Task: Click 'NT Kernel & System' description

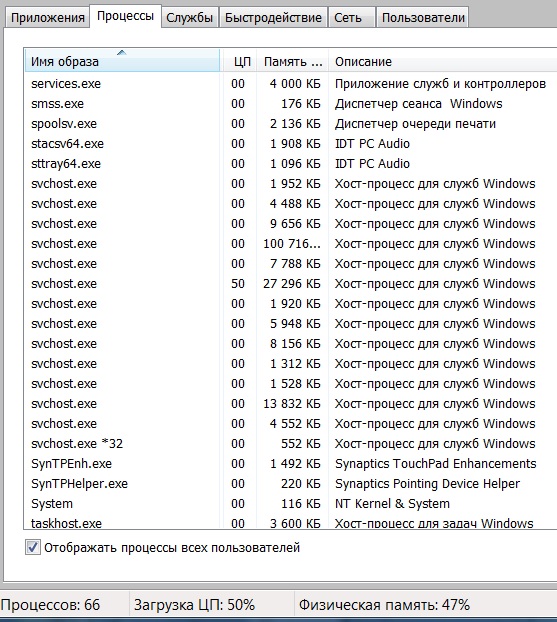Action: click(392, 504)
